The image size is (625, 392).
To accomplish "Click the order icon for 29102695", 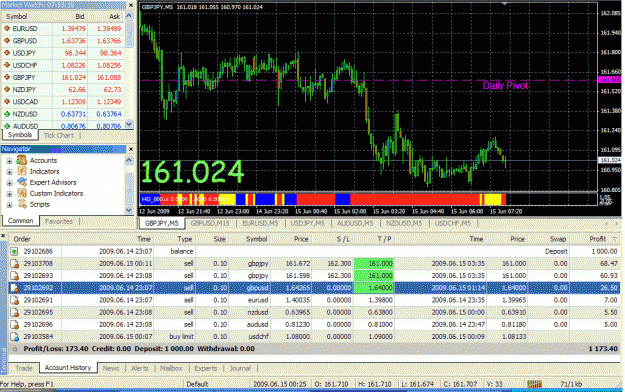I will tap(14, 312).
